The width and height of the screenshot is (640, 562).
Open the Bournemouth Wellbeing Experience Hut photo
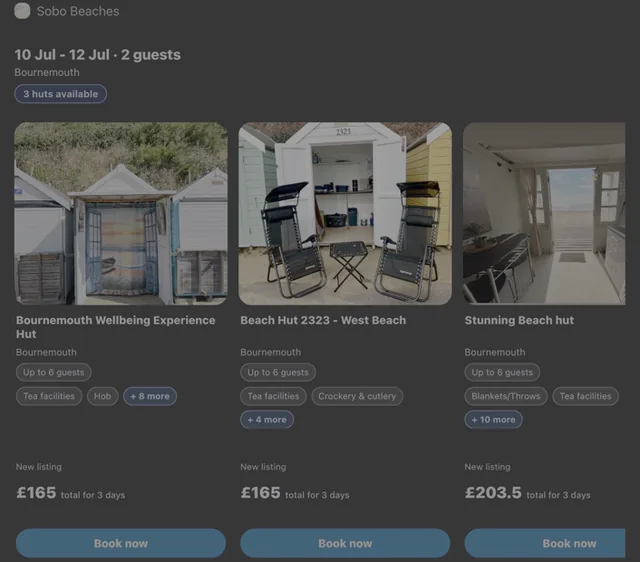121,213
